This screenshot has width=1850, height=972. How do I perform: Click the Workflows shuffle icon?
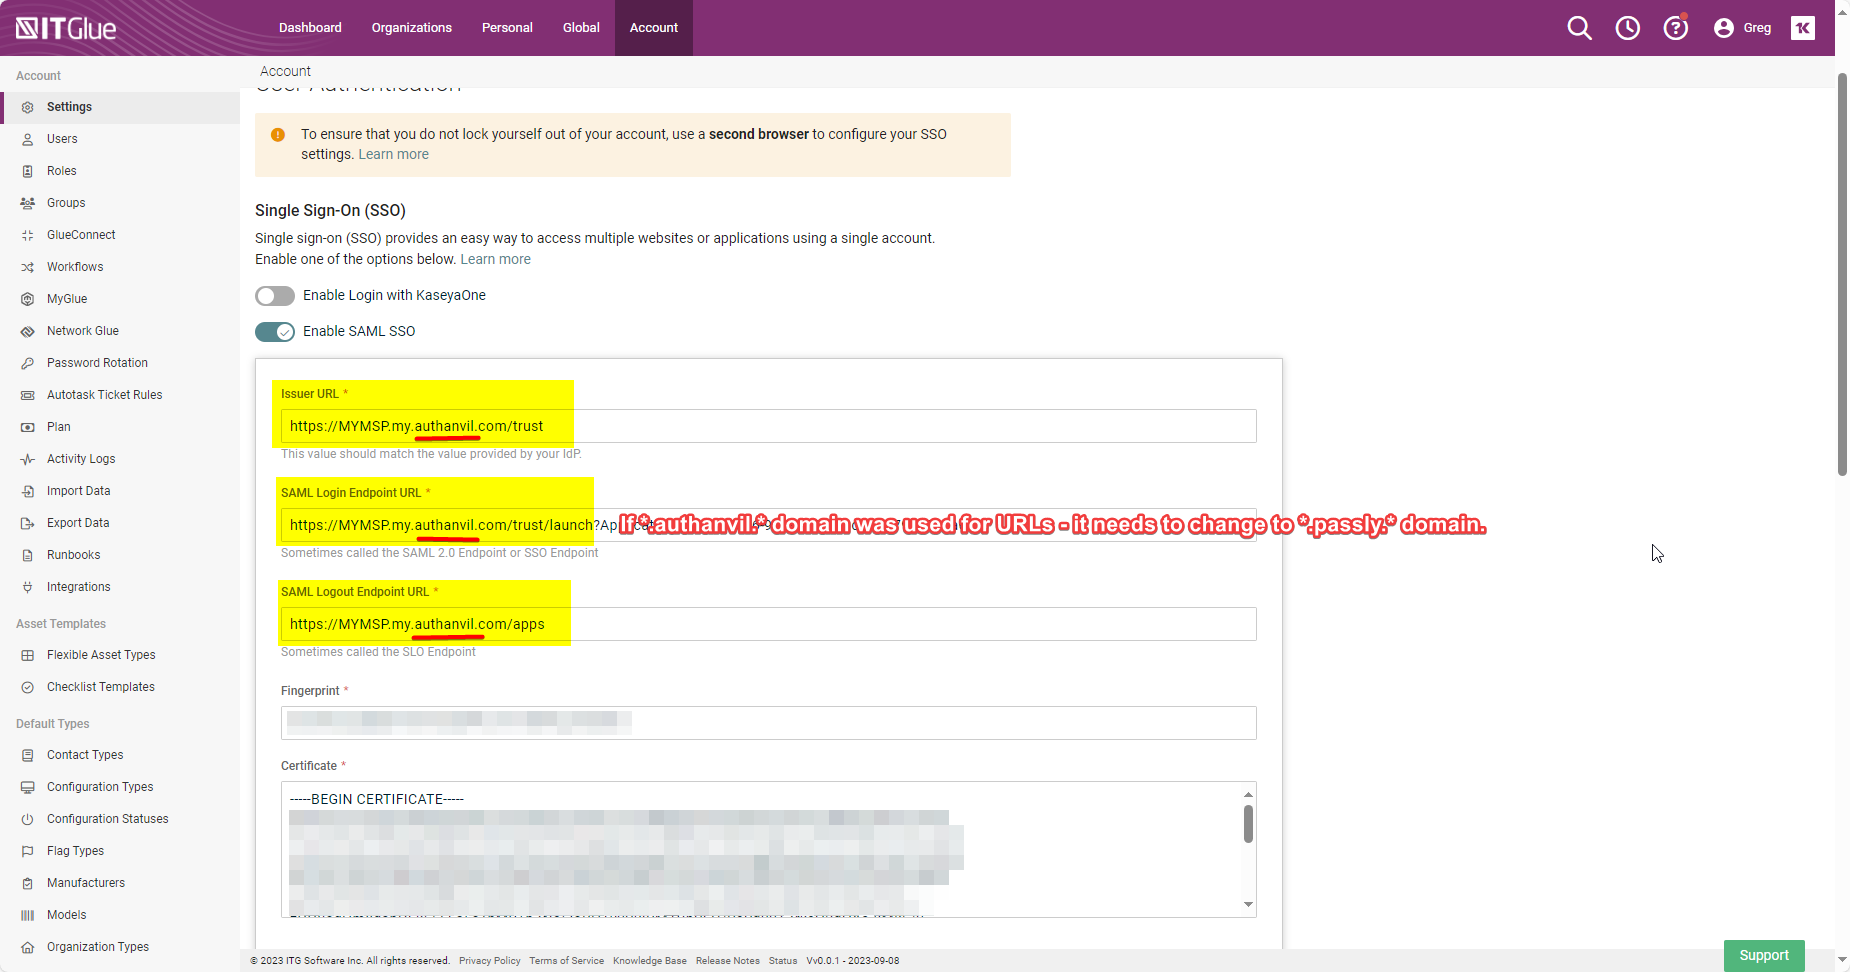click(x=28, y=267)
